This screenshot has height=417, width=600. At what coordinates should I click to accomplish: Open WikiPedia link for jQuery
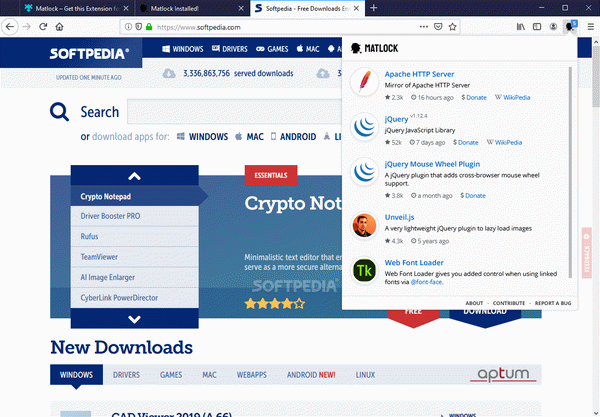pyautogui.click(x=508, y=142)
